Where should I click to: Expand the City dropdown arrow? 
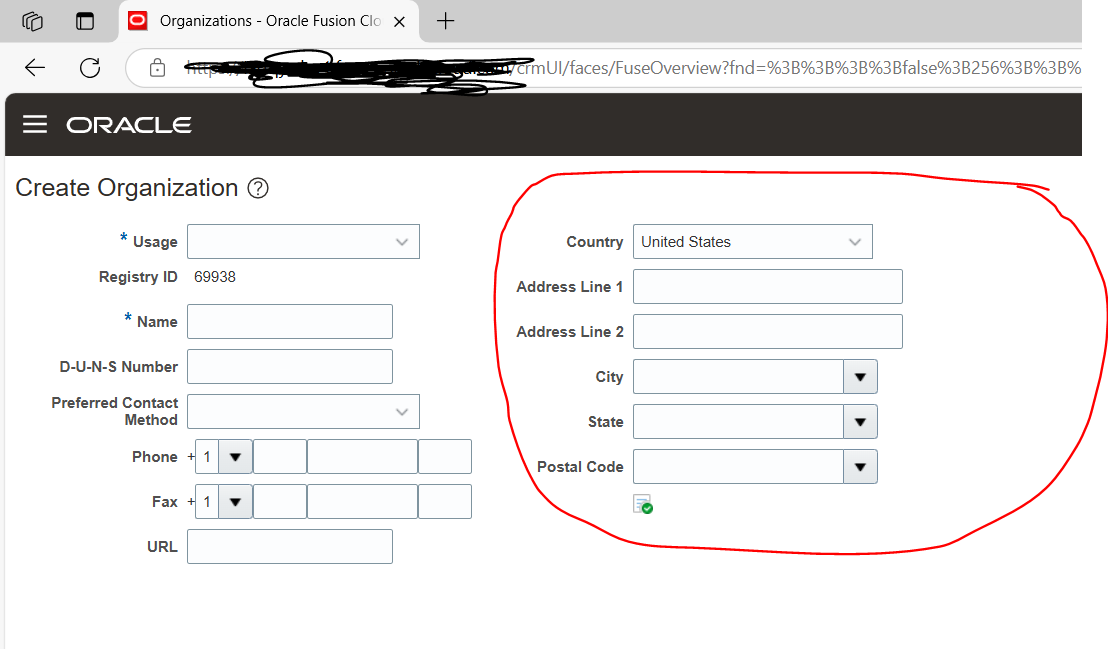[x=860, y=377]
